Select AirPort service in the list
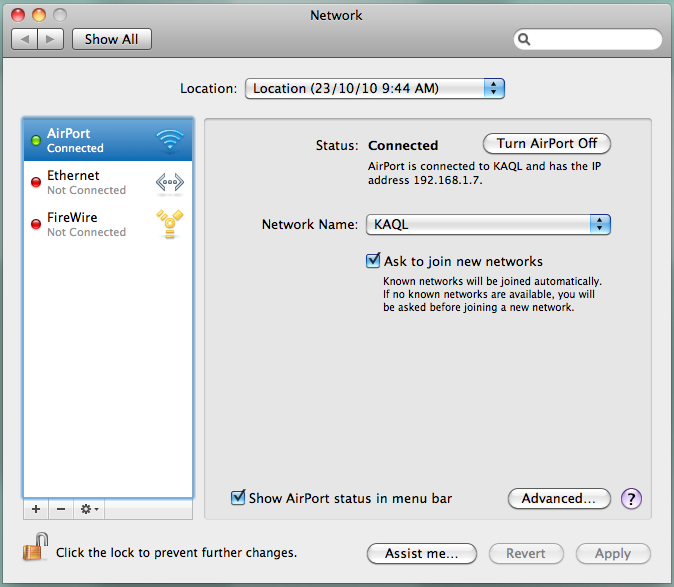The image size is (674, 587). point(108,140)
